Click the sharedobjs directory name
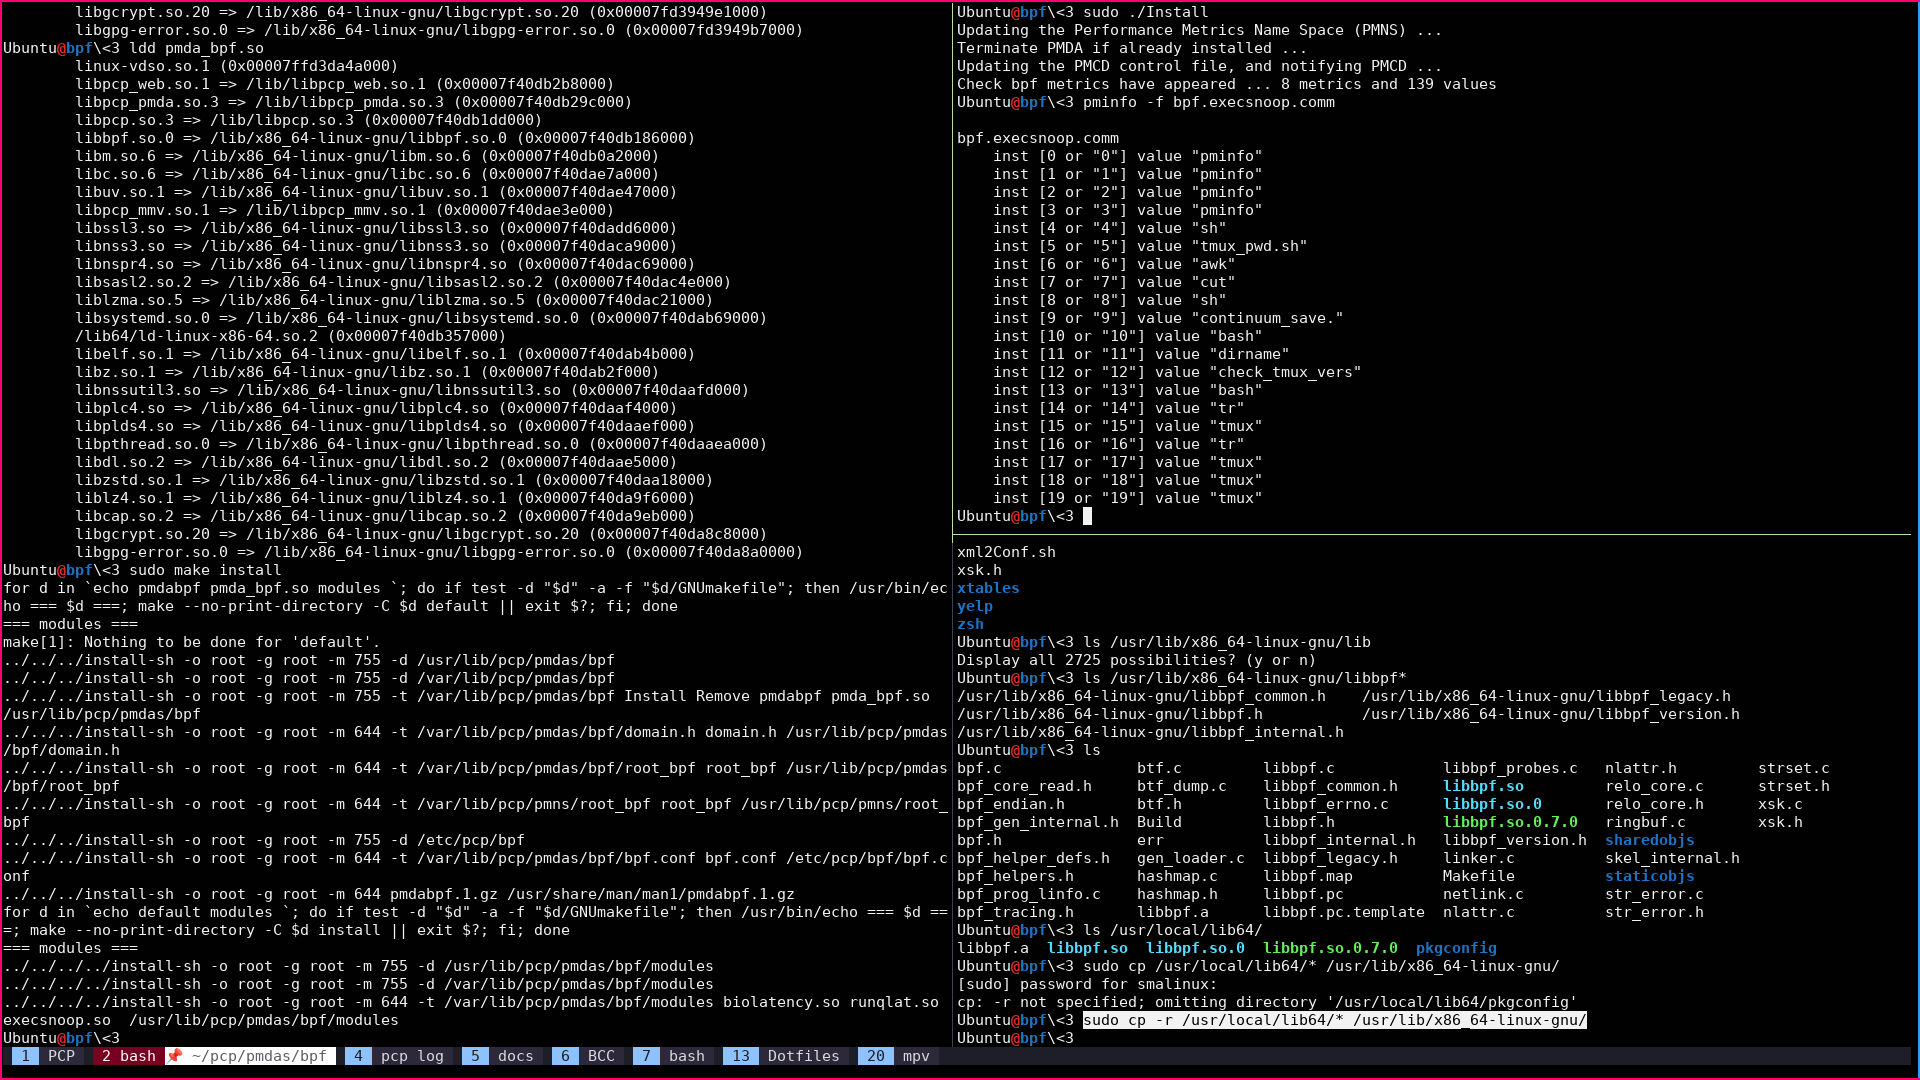1920x1080 pixels. (x=1649, y=840)
